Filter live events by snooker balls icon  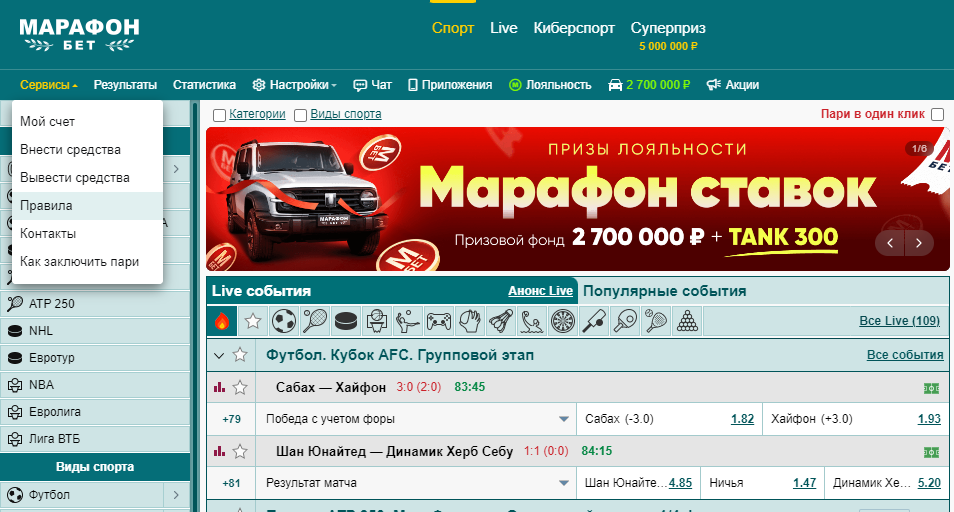coord(687,321)
